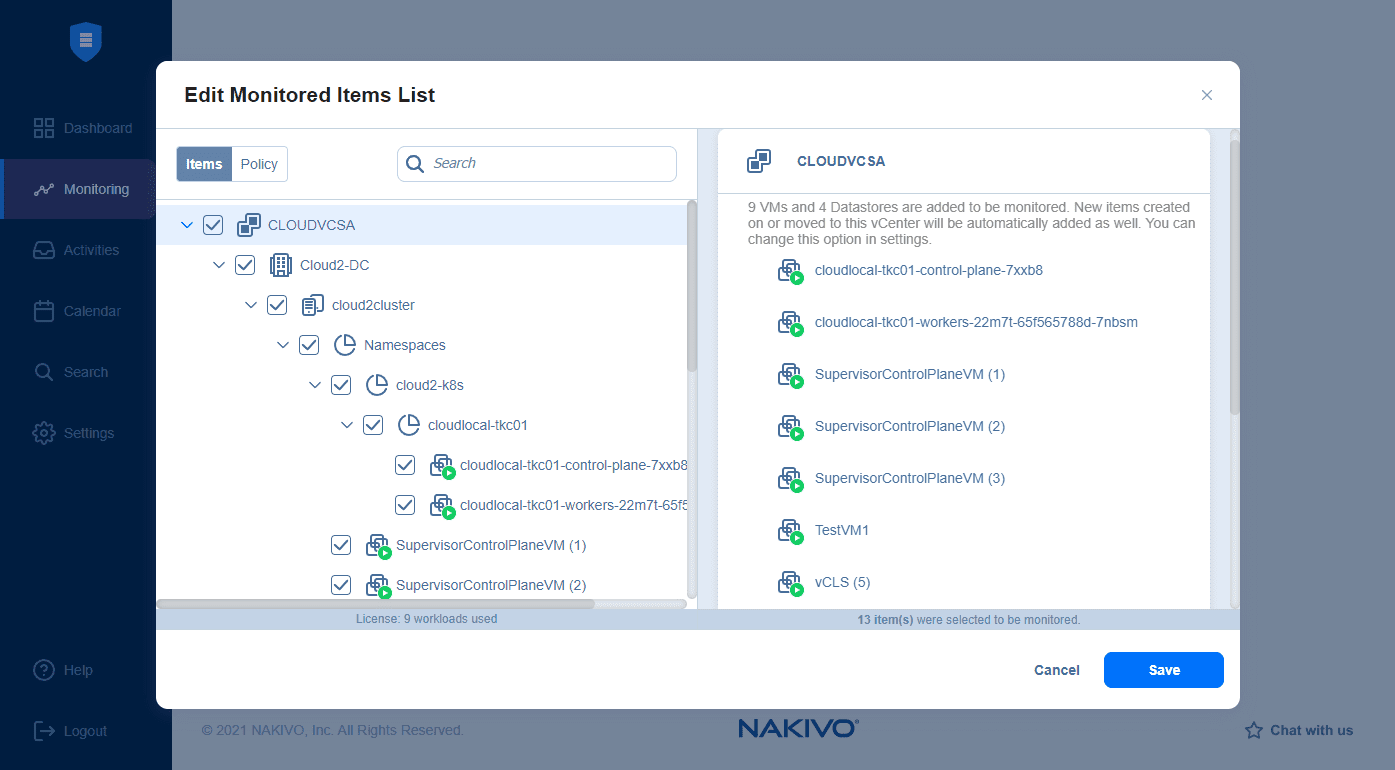
Task: Close the Edit Monitored Items dialog
Action: pos(1207,95)
